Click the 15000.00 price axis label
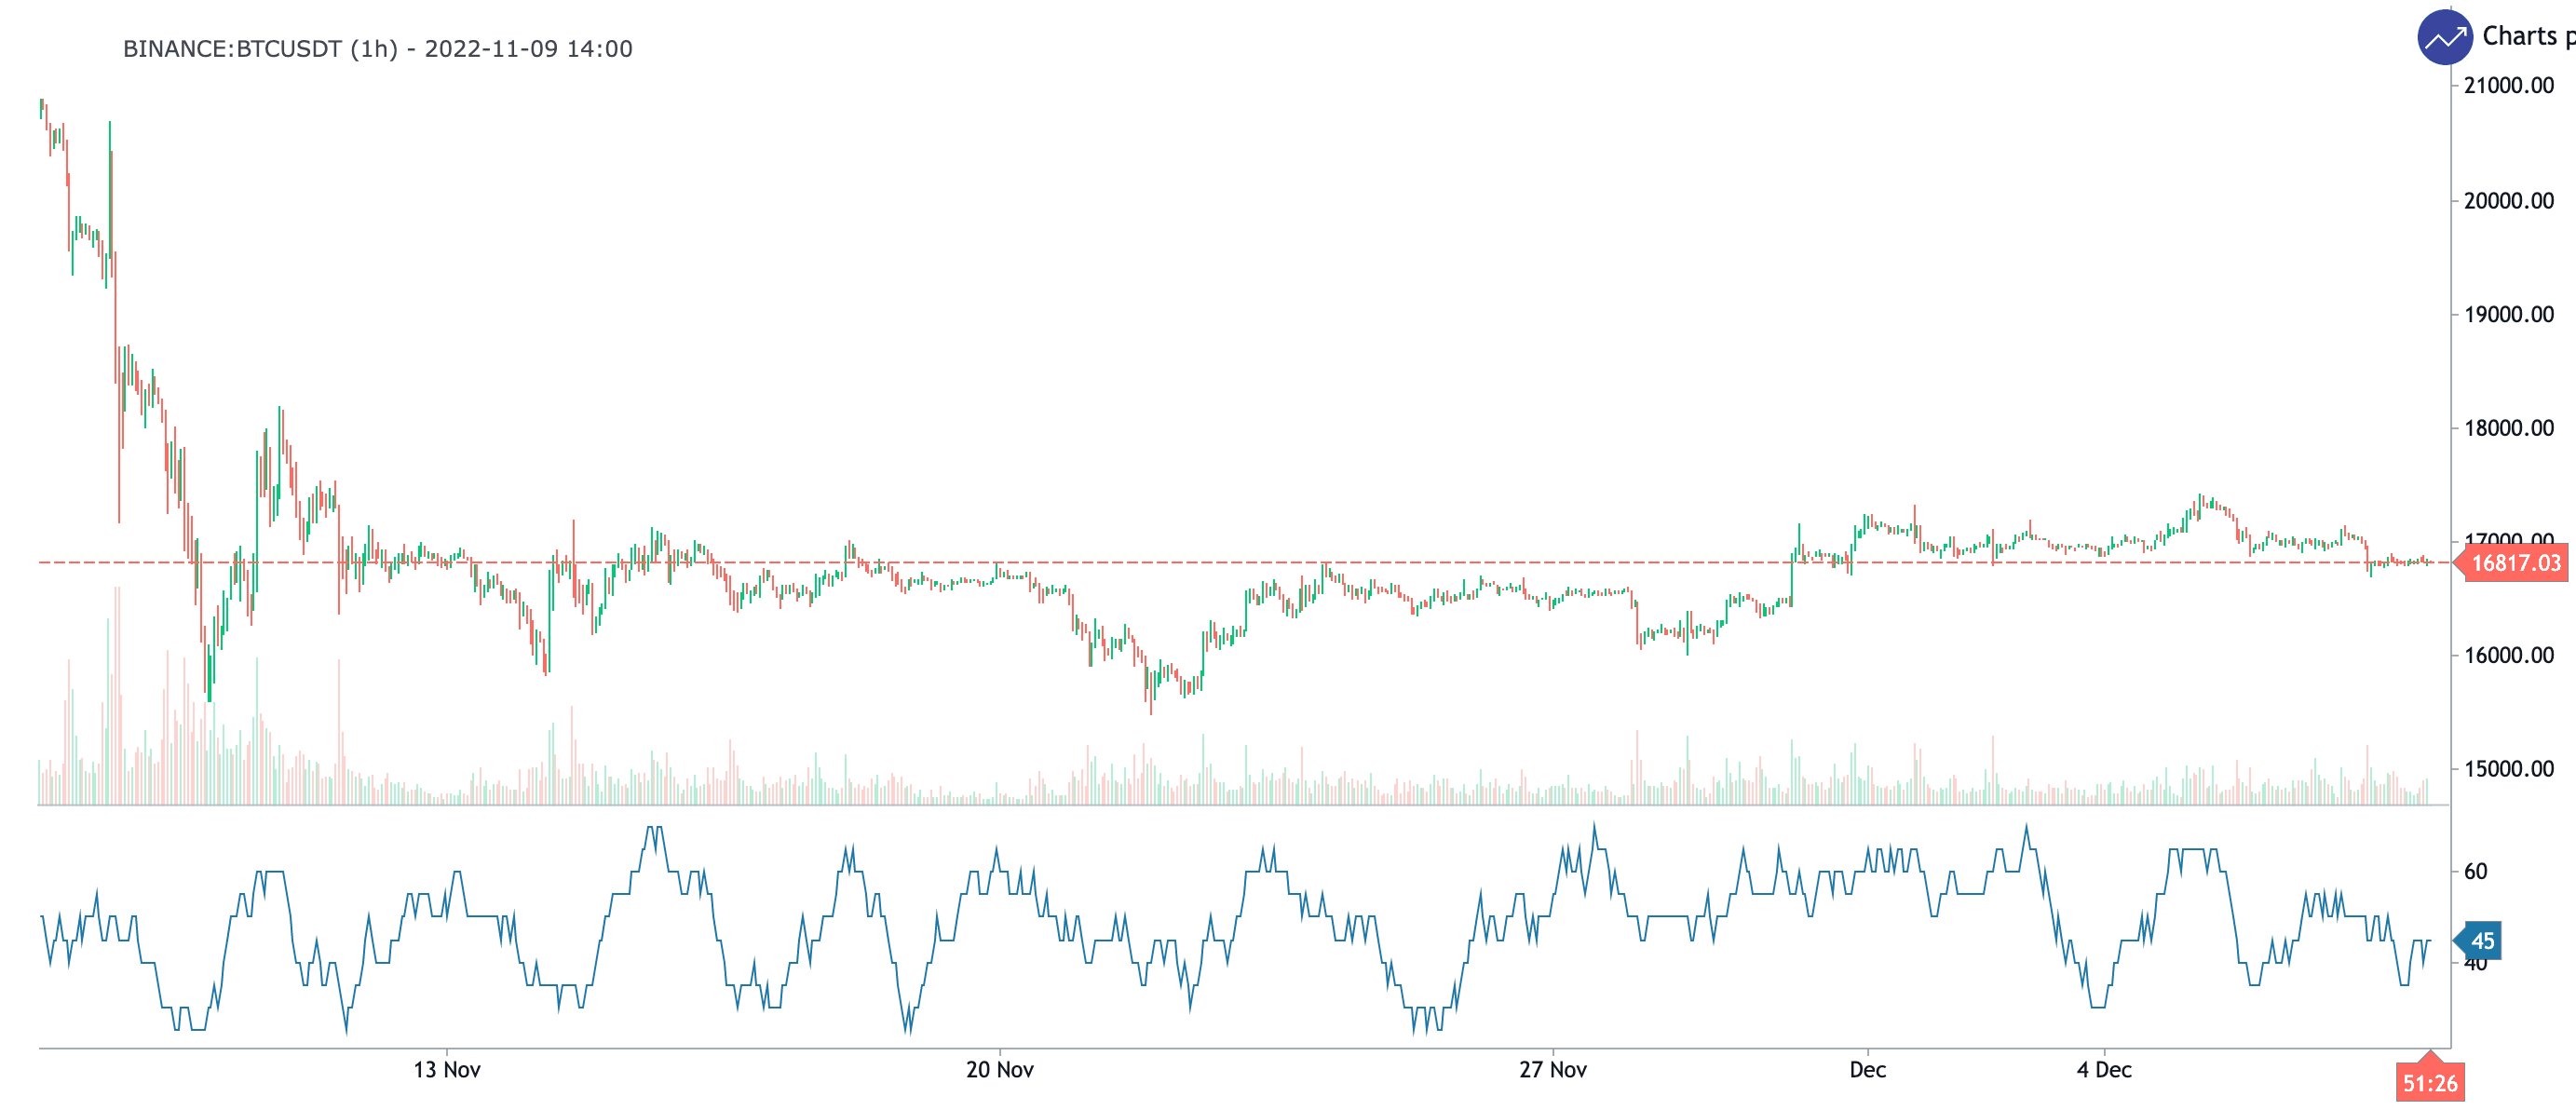The image size is (2576, 1110). point(2508,769)
